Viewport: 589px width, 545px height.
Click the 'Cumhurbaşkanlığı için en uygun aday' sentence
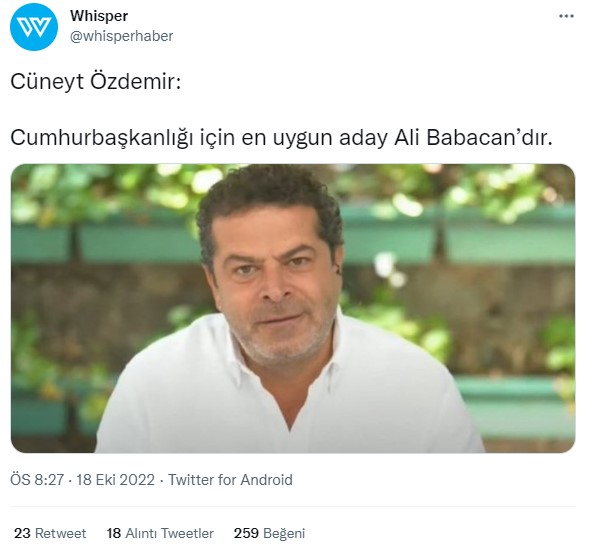coord(198,137)
